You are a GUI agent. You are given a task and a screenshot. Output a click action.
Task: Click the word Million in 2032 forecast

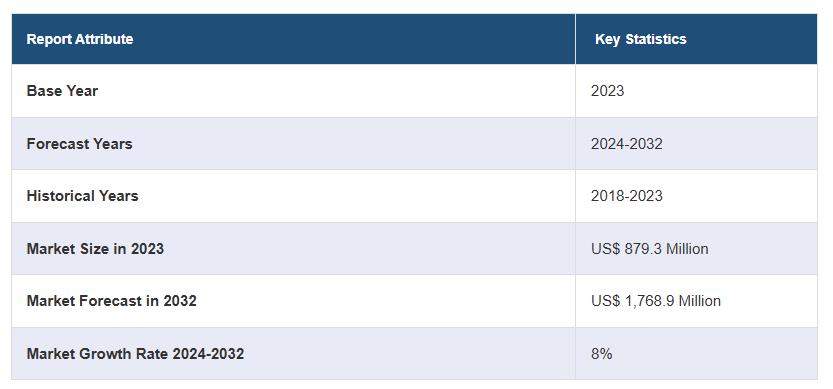tap(700, 301)
